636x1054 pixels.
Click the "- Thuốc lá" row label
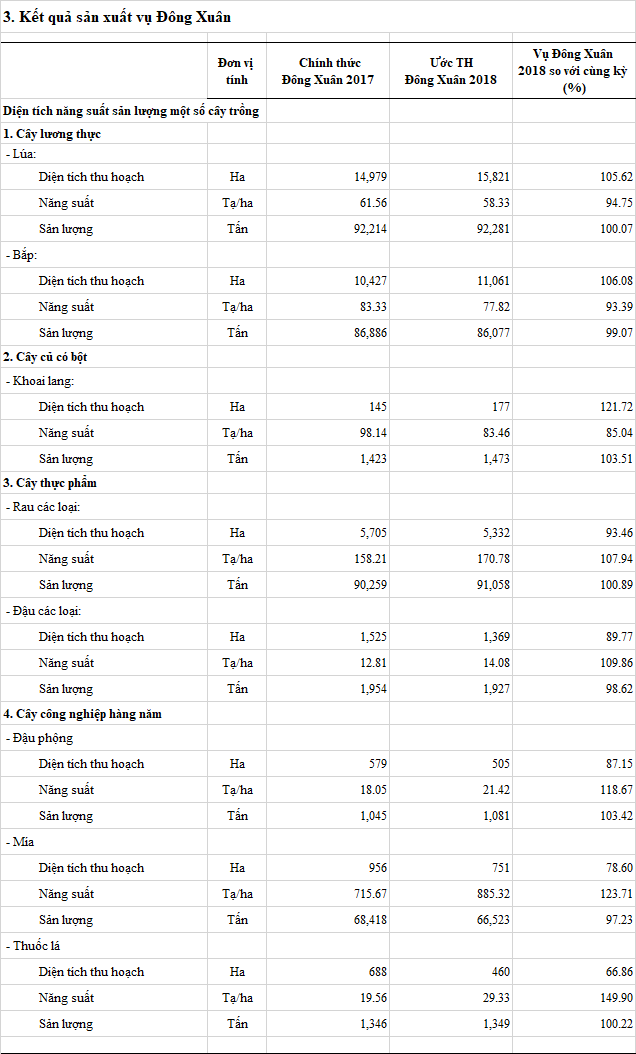click(35, 946)
